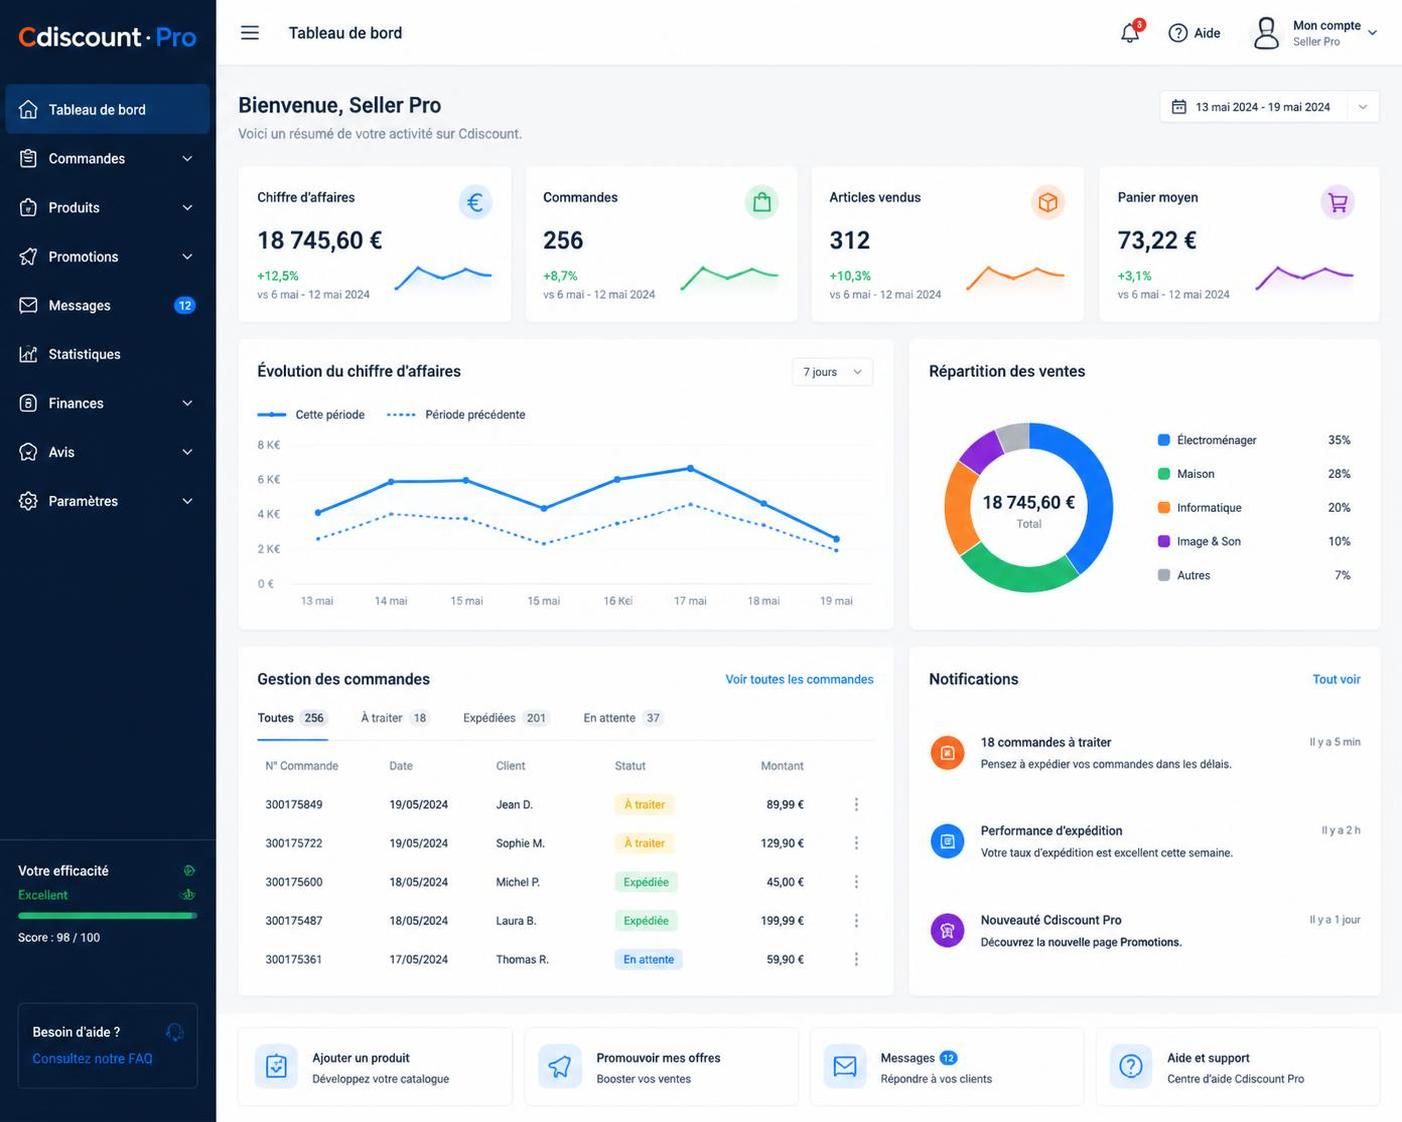The image size is (1402, 1122).
Task: Click the Messages Répondre à vos clients card
Action: pyautogui.click(x=947, y=1067)
